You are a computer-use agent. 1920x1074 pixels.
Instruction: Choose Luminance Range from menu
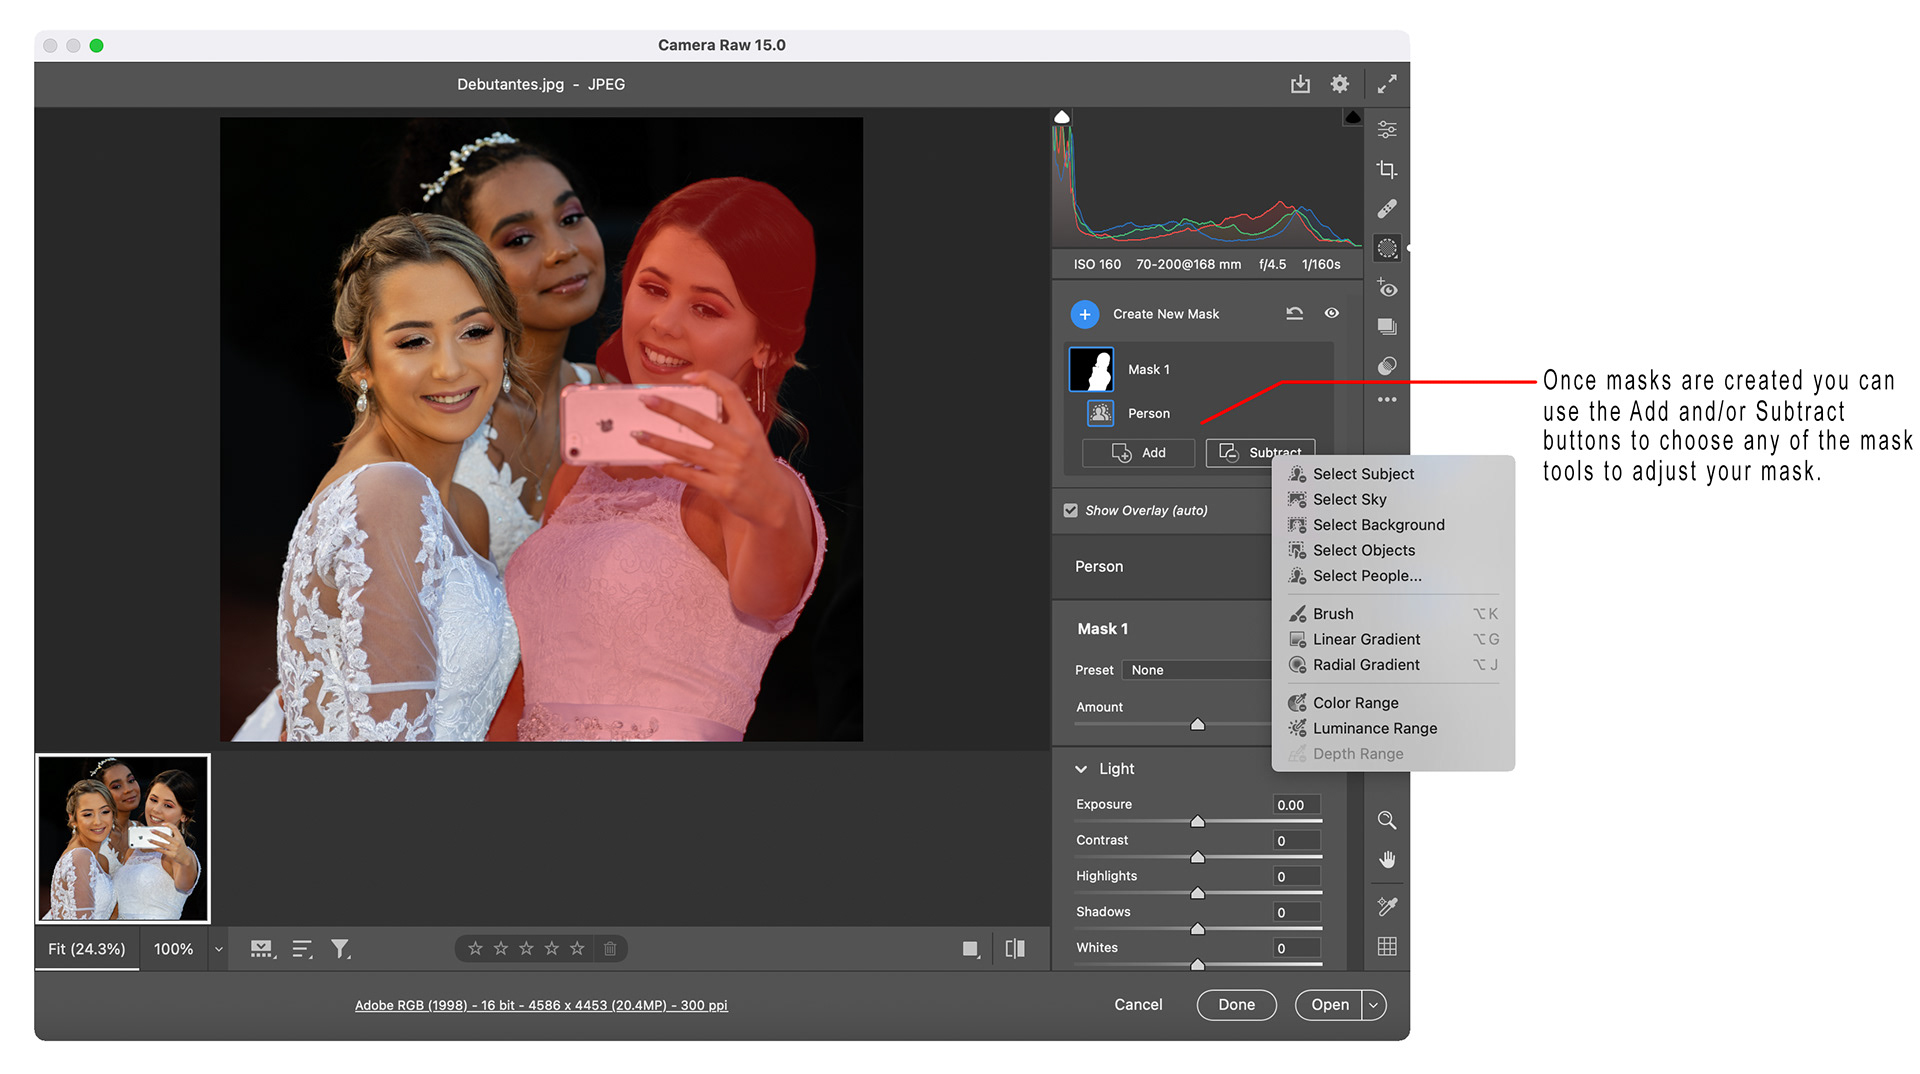click(1375, 728)
